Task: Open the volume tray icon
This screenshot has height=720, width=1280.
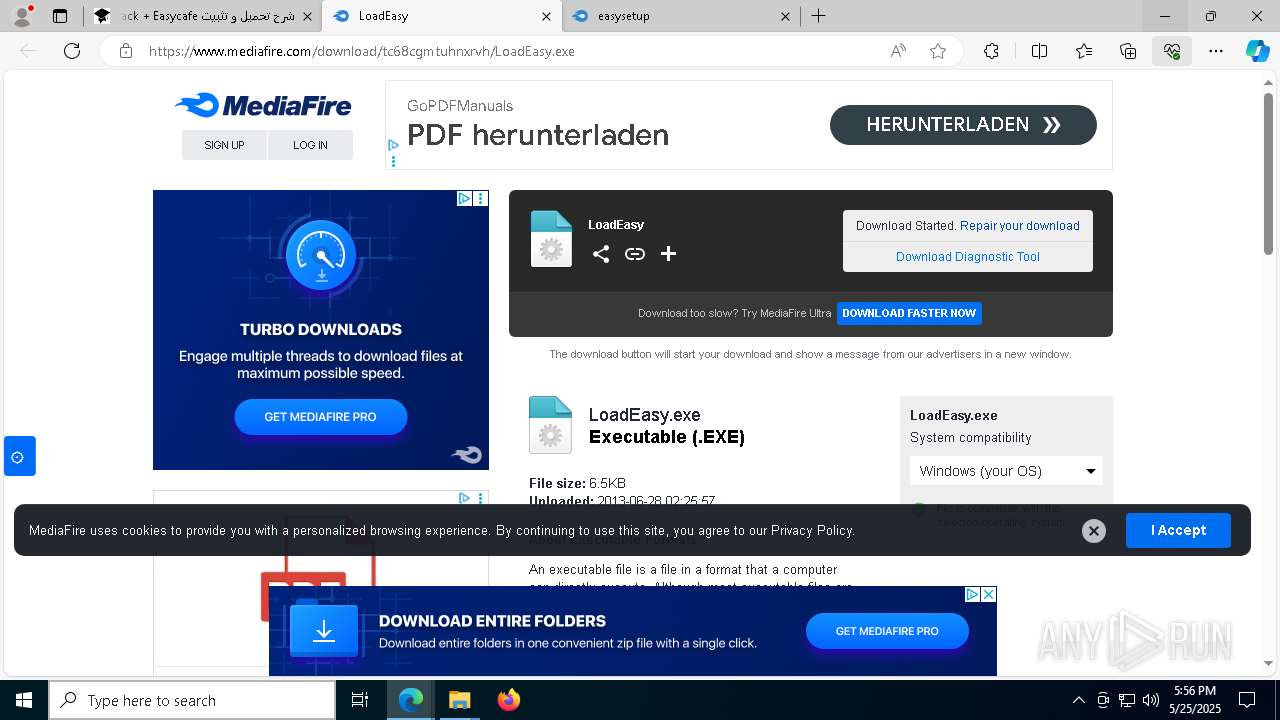Action: tap(1151, 700)
